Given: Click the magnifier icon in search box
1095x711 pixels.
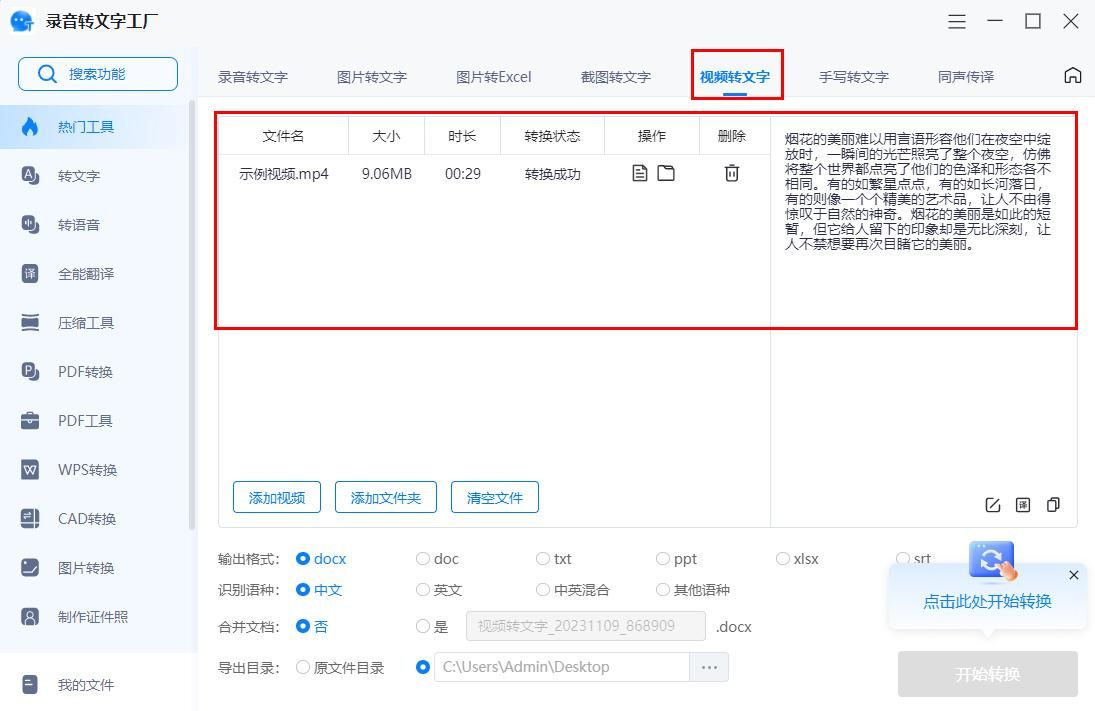Looking at the screenshot, I should [47, 74].
